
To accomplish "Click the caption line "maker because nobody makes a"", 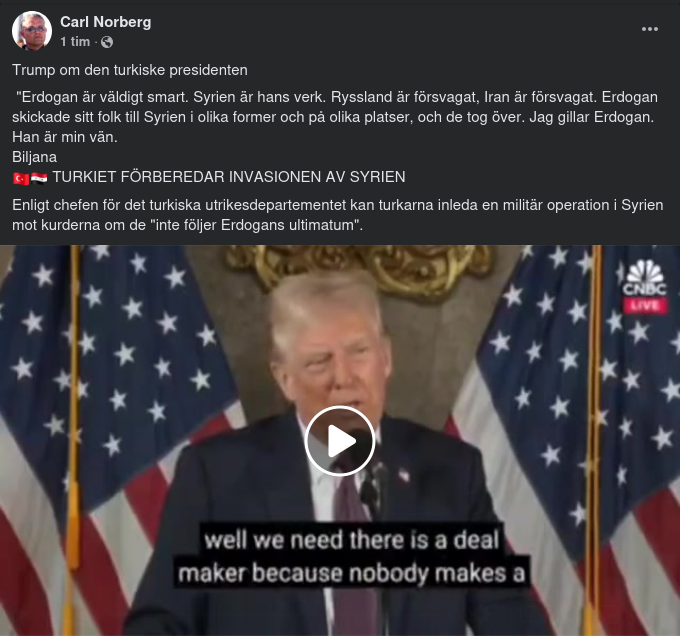I will click(352, 573).
